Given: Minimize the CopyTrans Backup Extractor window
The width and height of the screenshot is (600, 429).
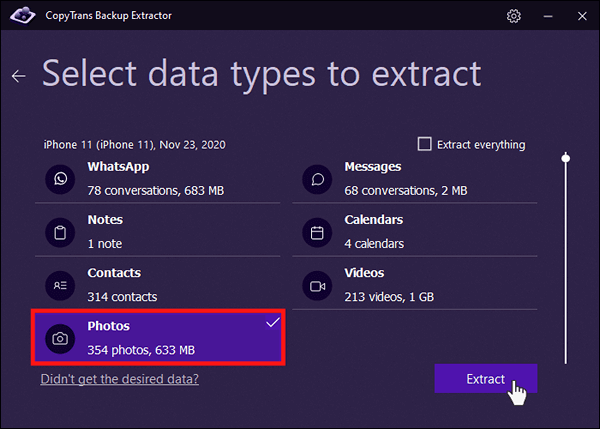Looking at the screenshot, I should (548, 16).
